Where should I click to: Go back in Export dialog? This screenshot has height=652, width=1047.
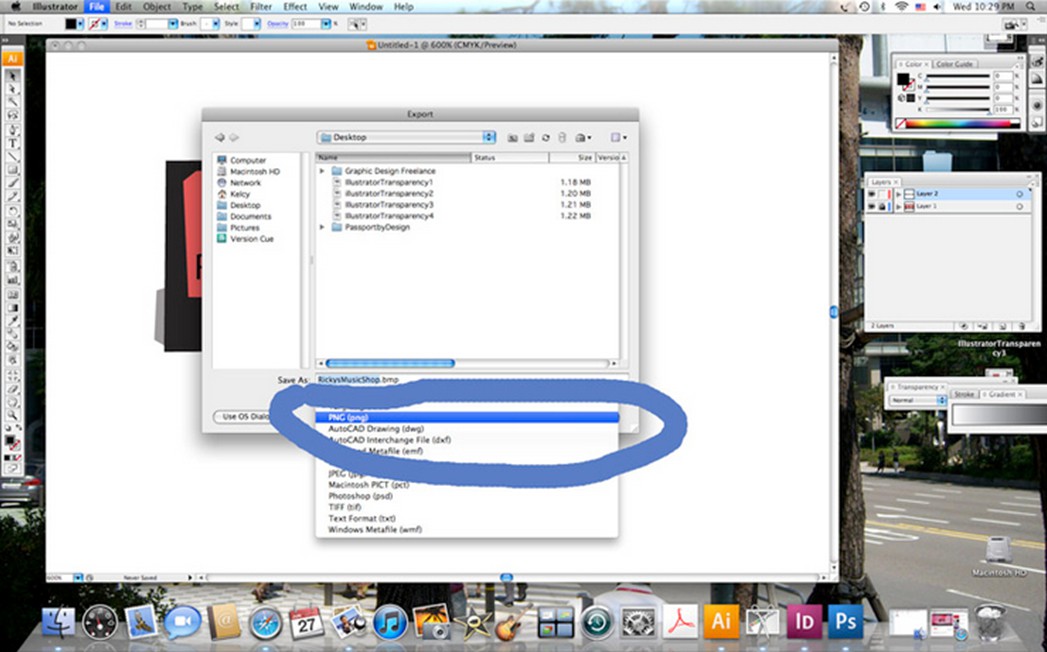[x=220, y=137]
